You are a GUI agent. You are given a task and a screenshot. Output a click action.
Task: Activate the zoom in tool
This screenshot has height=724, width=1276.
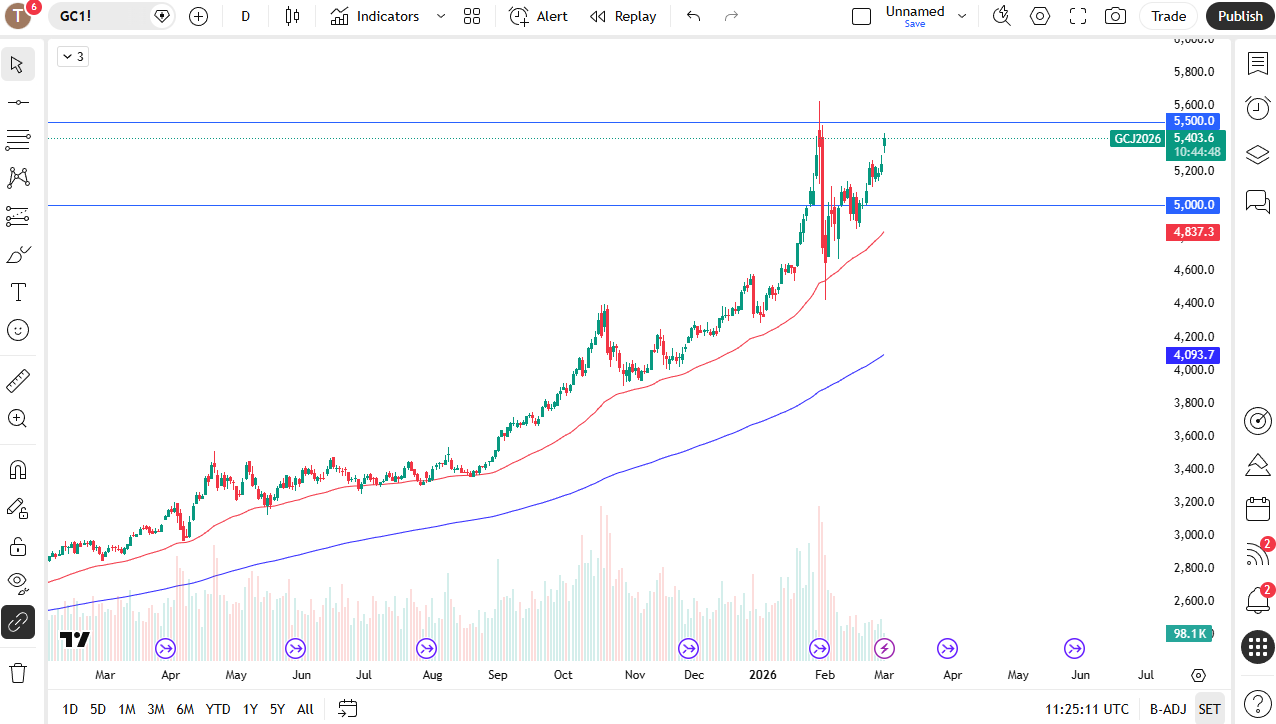tap(17, 419)
